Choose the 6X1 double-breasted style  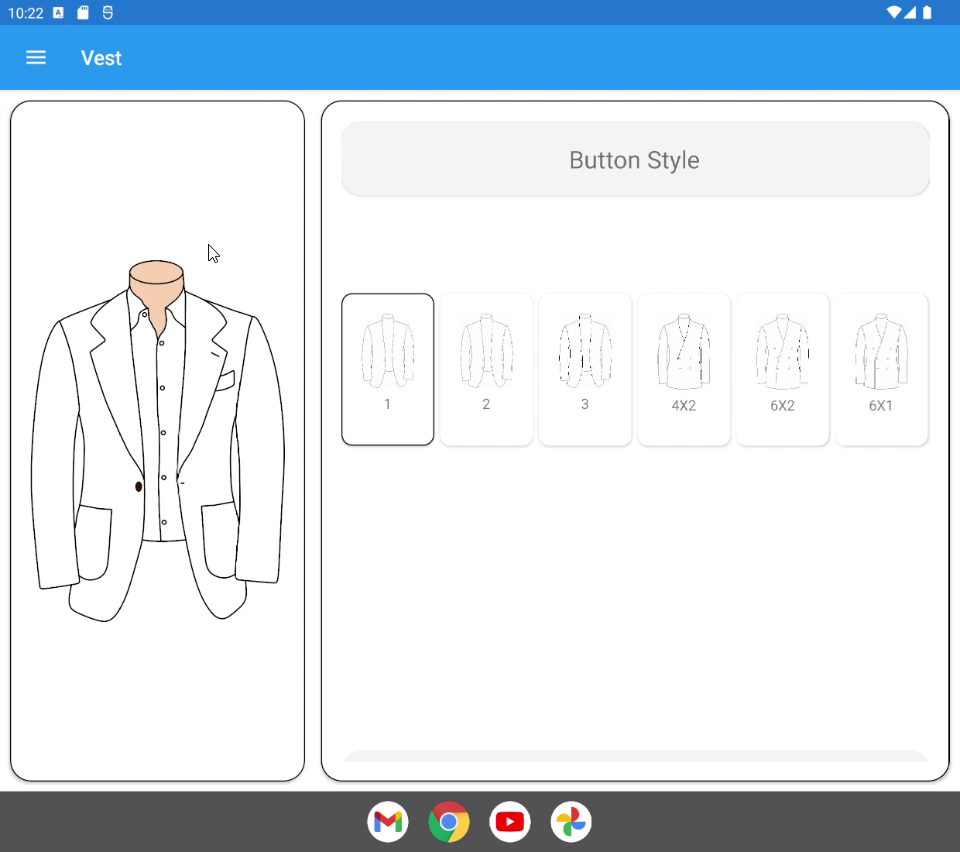pos(881,368)
